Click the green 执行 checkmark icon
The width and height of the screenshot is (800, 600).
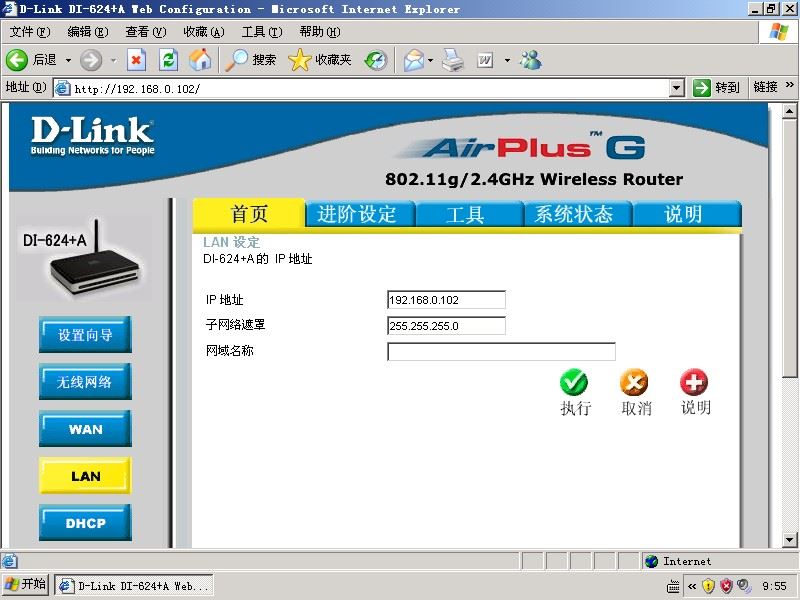574,382
